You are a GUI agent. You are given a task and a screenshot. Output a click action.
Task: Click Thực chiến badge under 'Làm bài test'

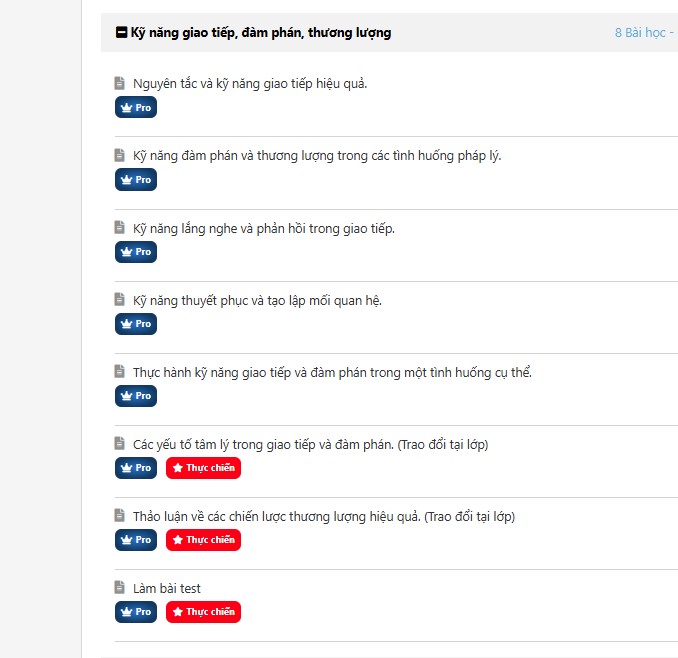point(203,612)
